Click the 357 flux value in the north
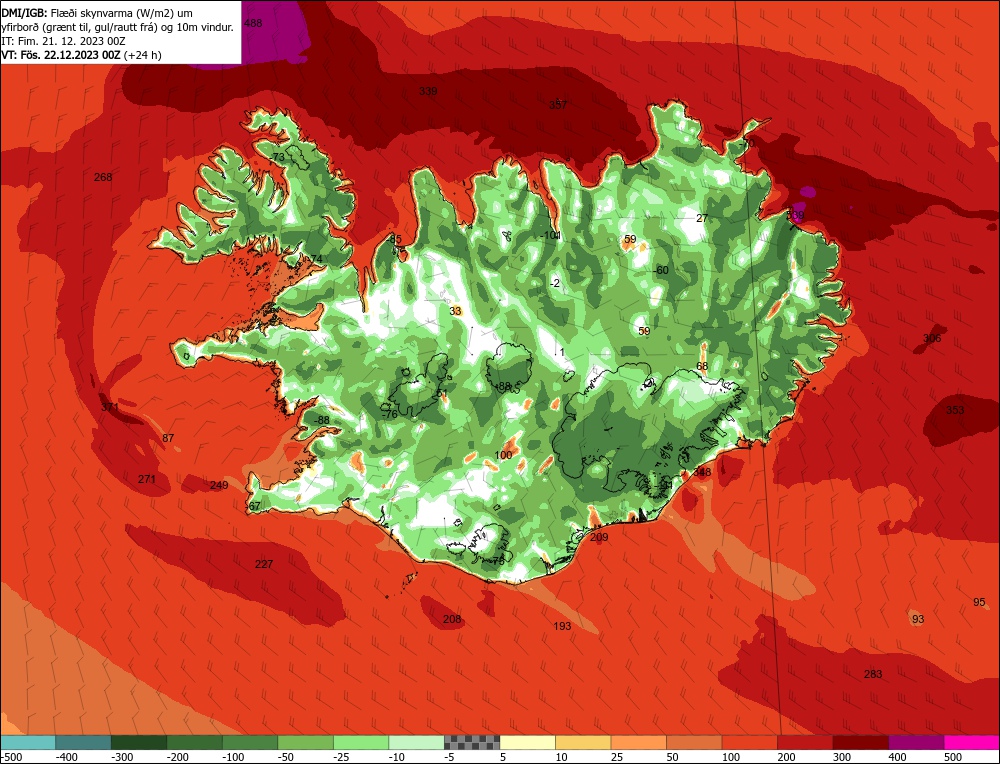Screen dimensions: 1000x764 (x=558, y=105)
